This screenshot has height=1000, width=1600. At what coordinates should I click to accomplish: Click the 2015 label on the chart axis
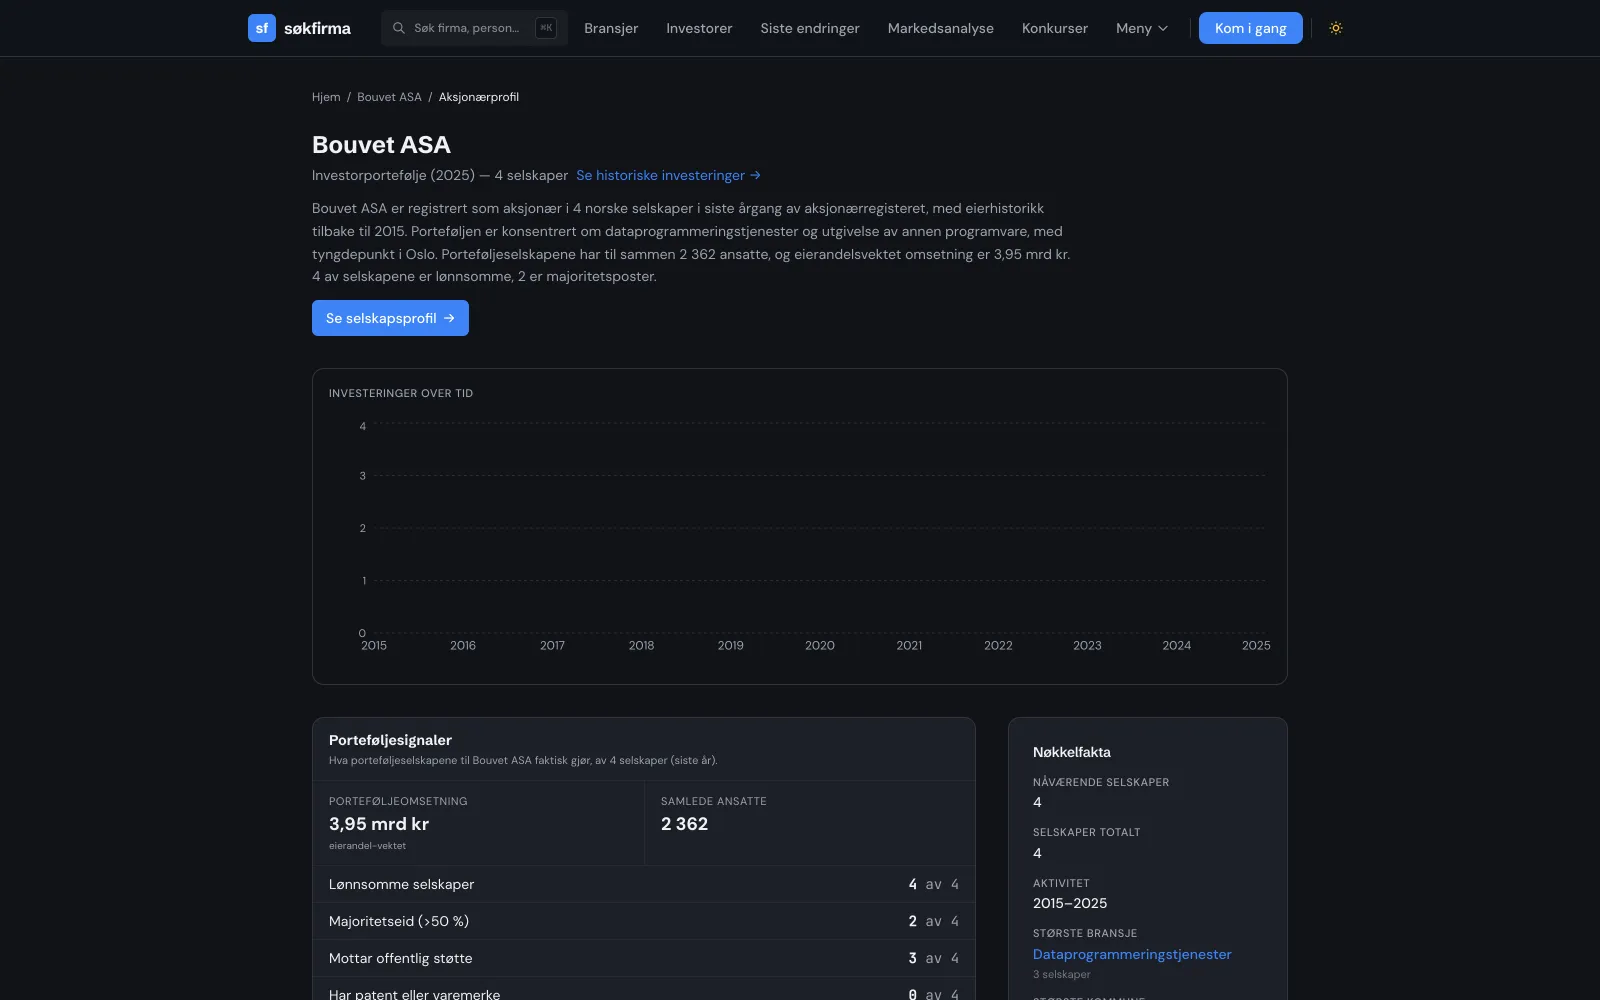(x=374, y=645)
